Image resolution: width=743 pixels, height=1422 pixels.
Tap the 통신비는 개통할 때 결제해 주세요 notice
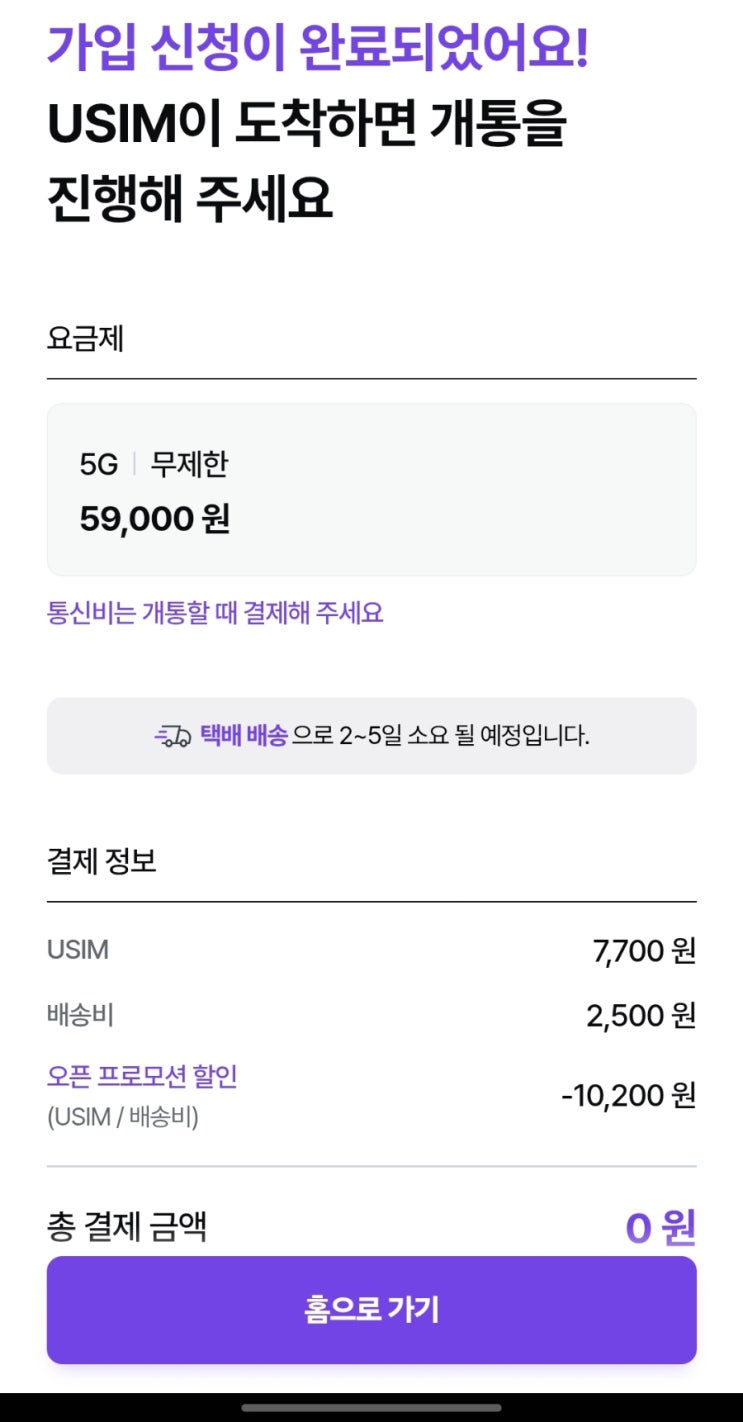[215, 612]
